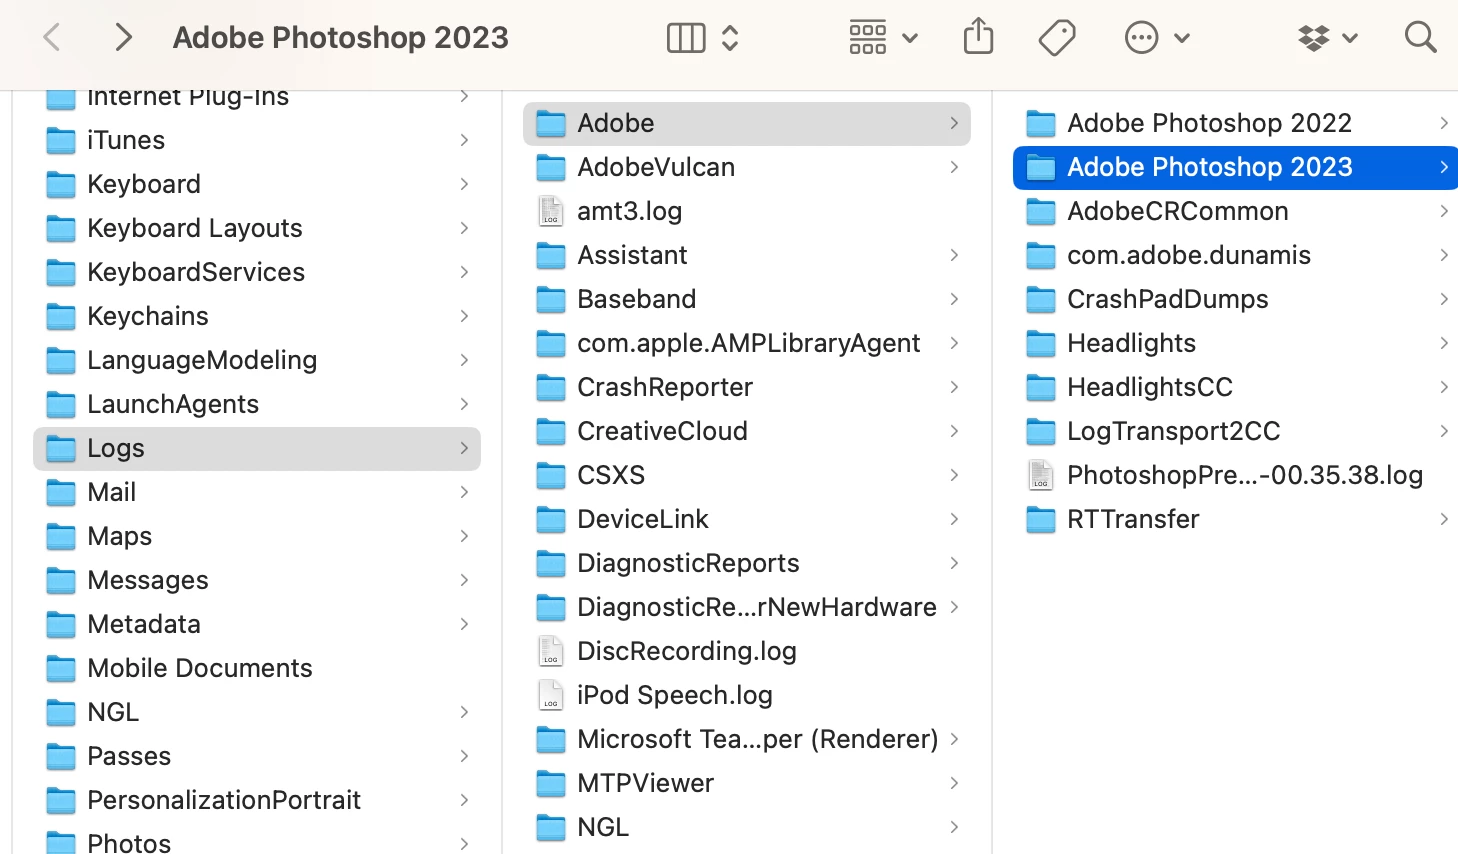
Task: Select Microsoft Tea…per (Renderer) folder
Action: click(x=747, y=739)
